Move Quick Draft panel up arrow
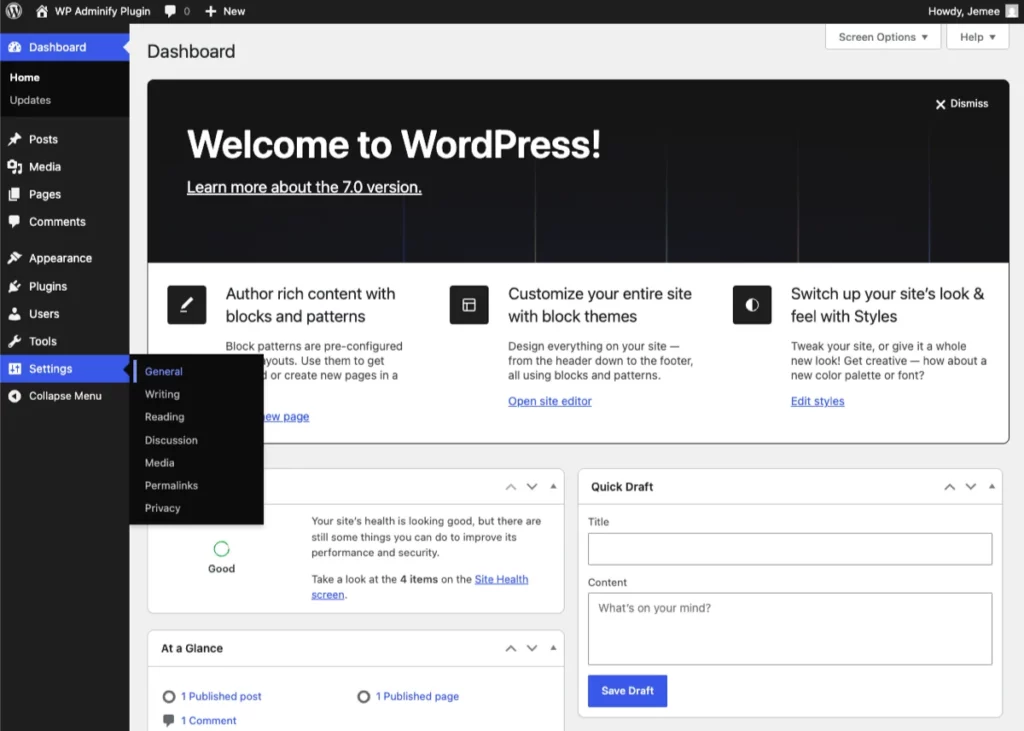1024x731 pixels. (950, 487)
